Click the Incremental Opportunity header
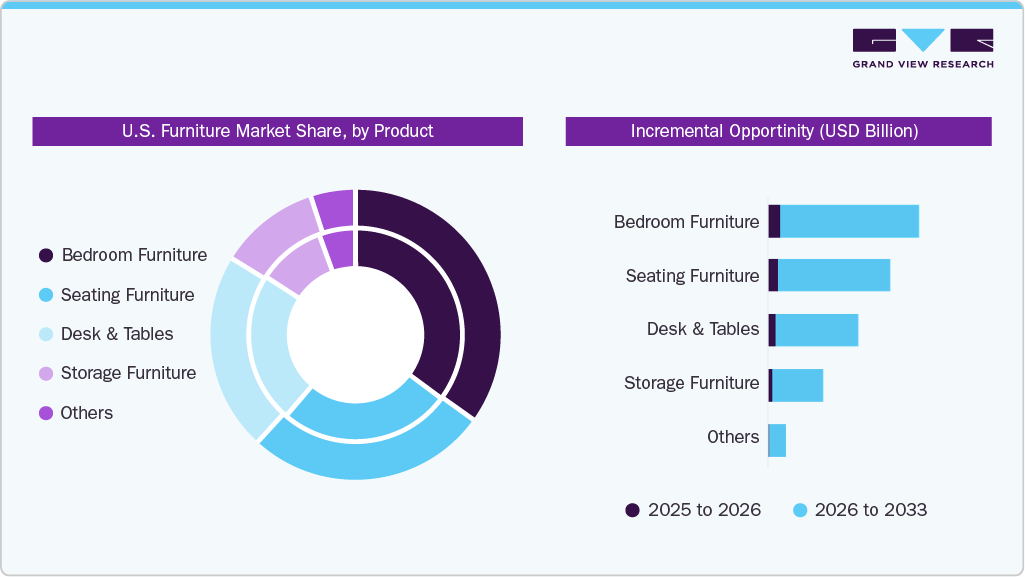Screen dimensions: 1025x577 pyautogui.click(x=776, y=131)
